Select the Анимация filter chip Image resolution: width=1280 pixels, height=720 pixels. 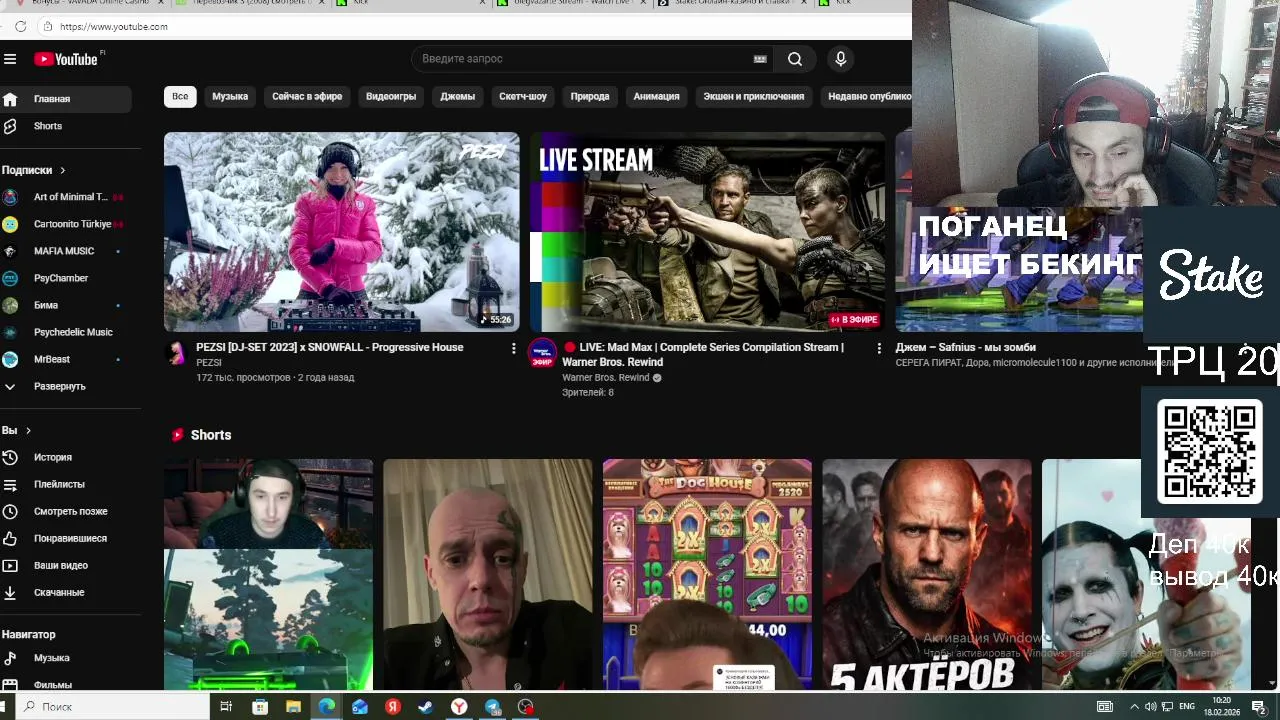(x=656, y=96)
